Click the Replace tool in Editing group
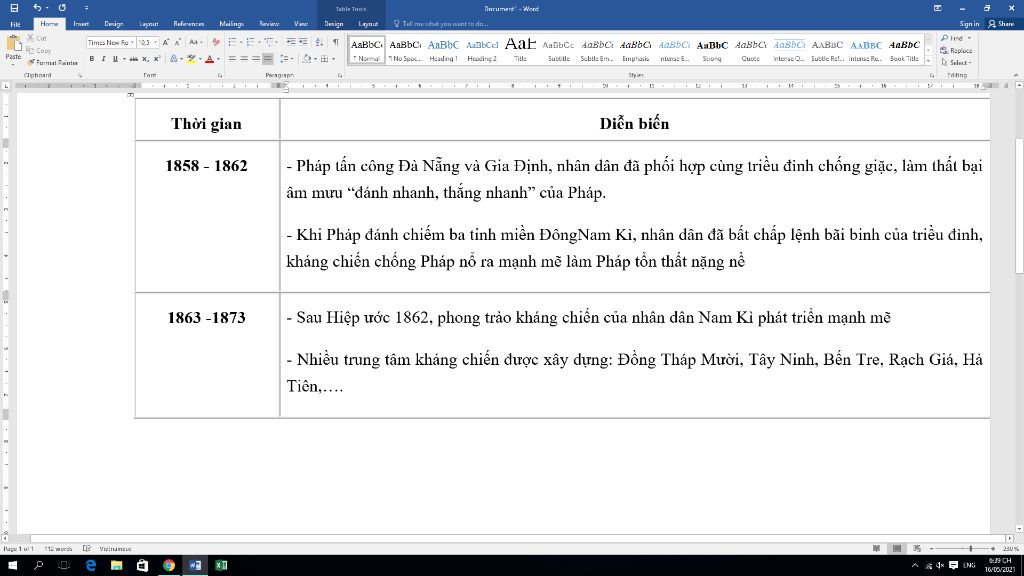 (957, 50)
